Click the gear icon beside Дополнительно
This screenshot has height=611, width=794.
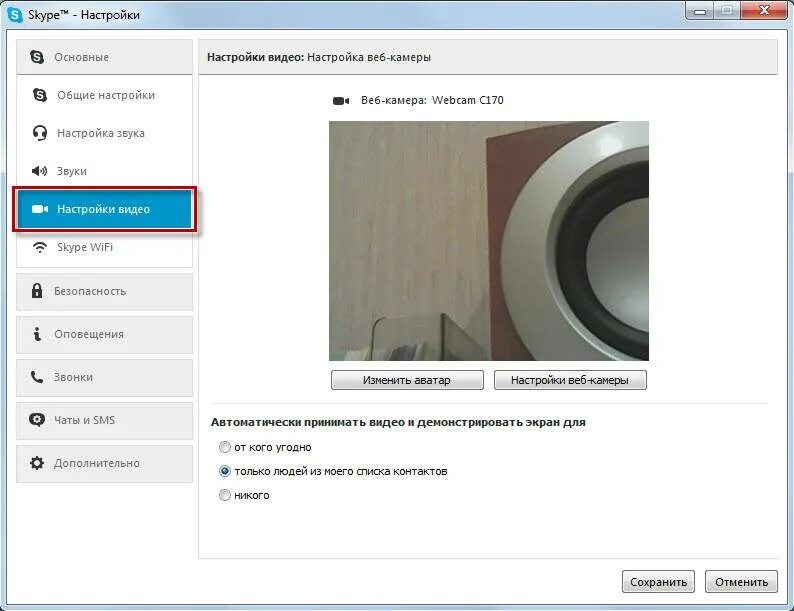point(37,463)
